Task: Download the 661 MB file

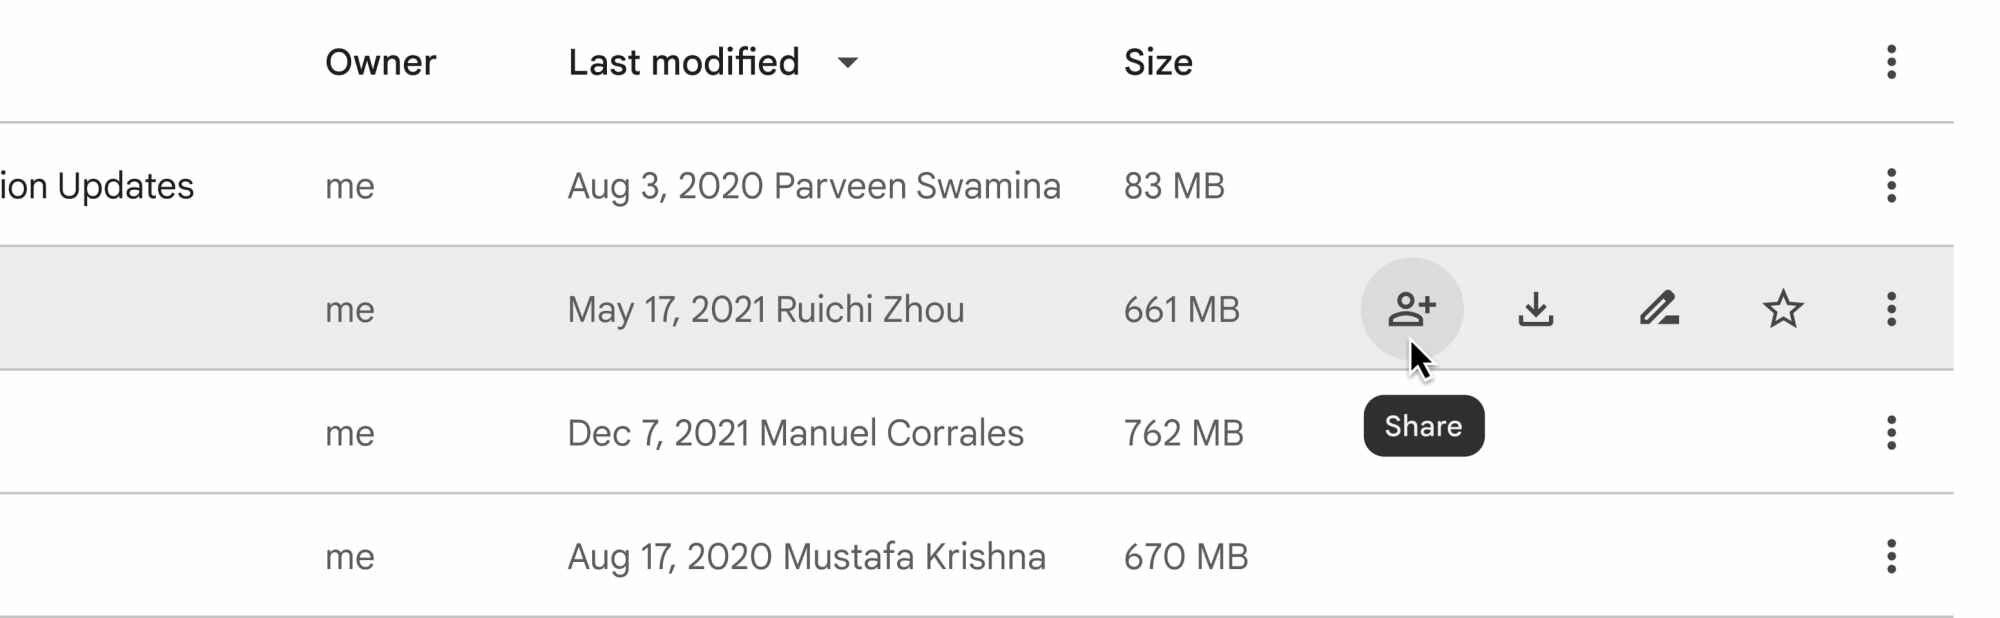Action: click(x=1535, y=309)
